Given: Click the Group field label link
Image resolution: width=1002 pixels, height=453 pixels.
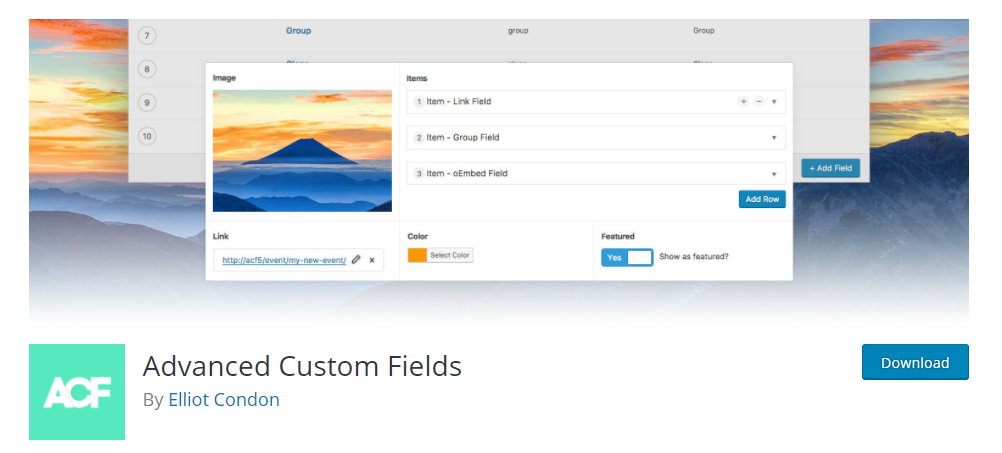Looking at the screenshot, I should (298, 31).
